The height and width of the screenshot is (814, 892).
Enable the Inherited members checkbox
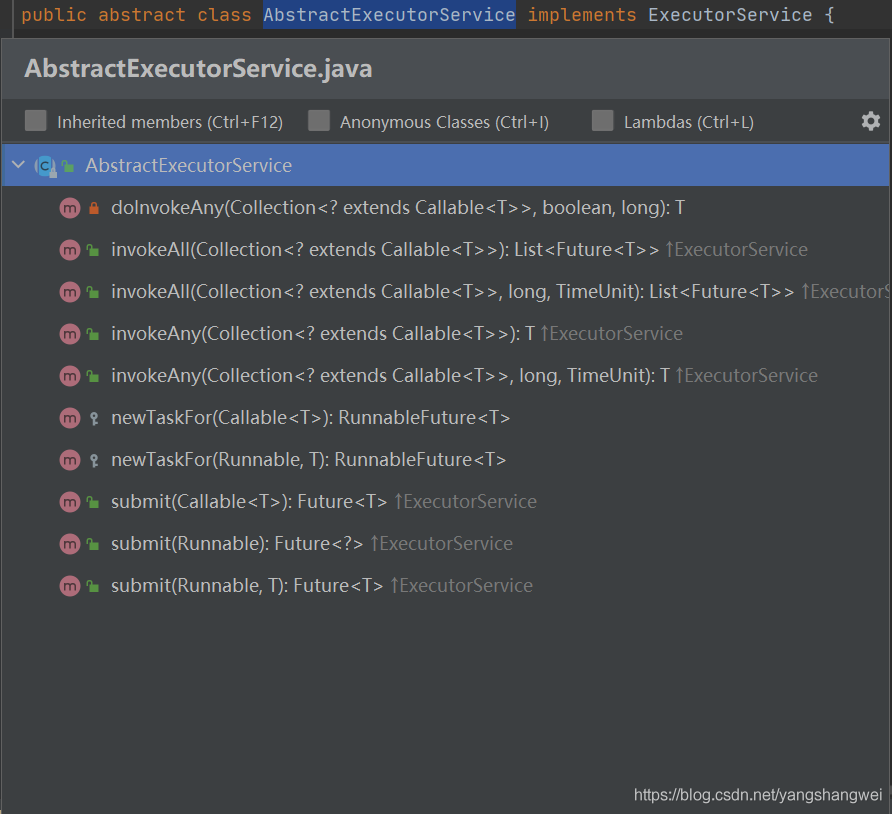pyautogui.click(x=36, y=121)
